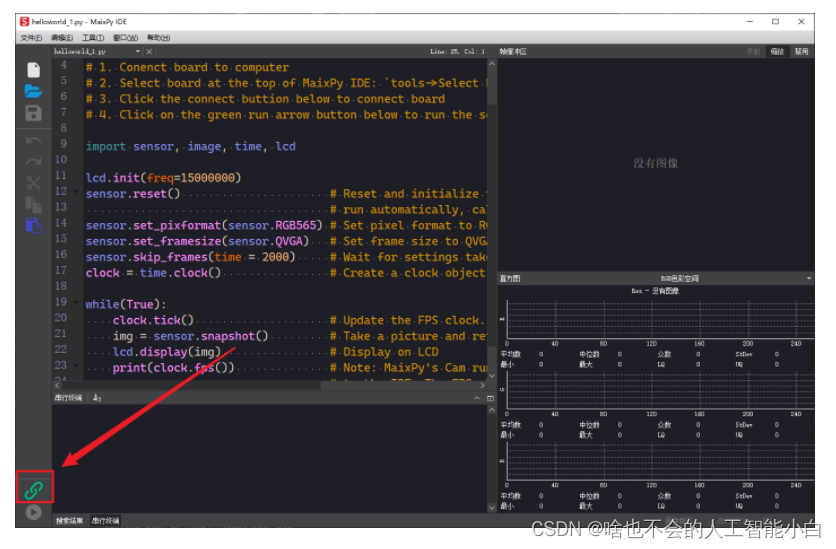Open the 工具(T) Tools menu

coord(93,38)
